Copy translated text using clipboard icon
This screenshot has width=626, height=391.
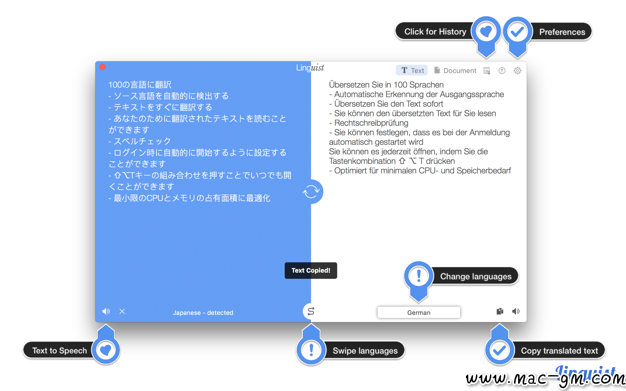click(x=500, y=311)
